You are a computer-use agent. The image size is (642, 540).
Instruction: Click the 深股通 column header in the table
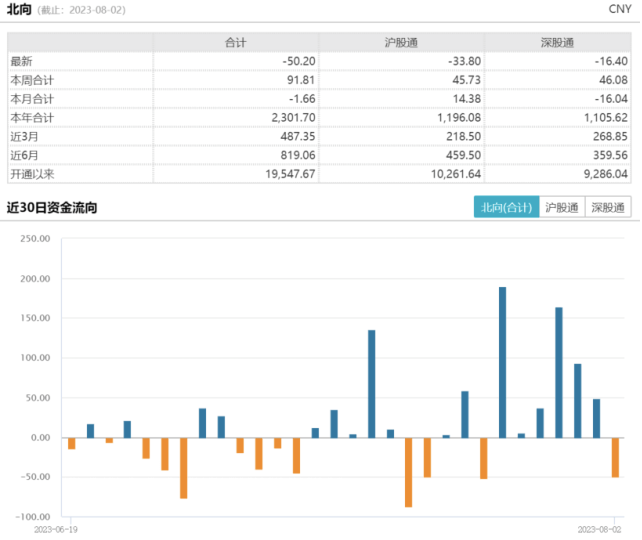coord(556,42)
